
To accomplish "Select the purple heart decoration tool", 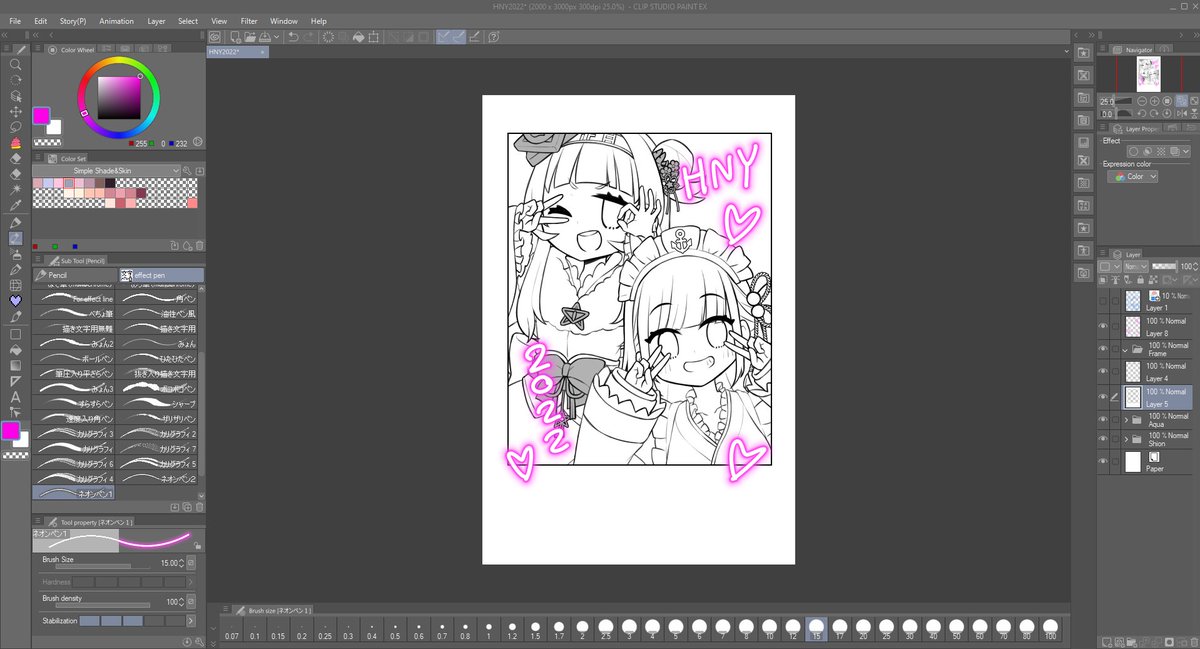I will coord(15,300).
